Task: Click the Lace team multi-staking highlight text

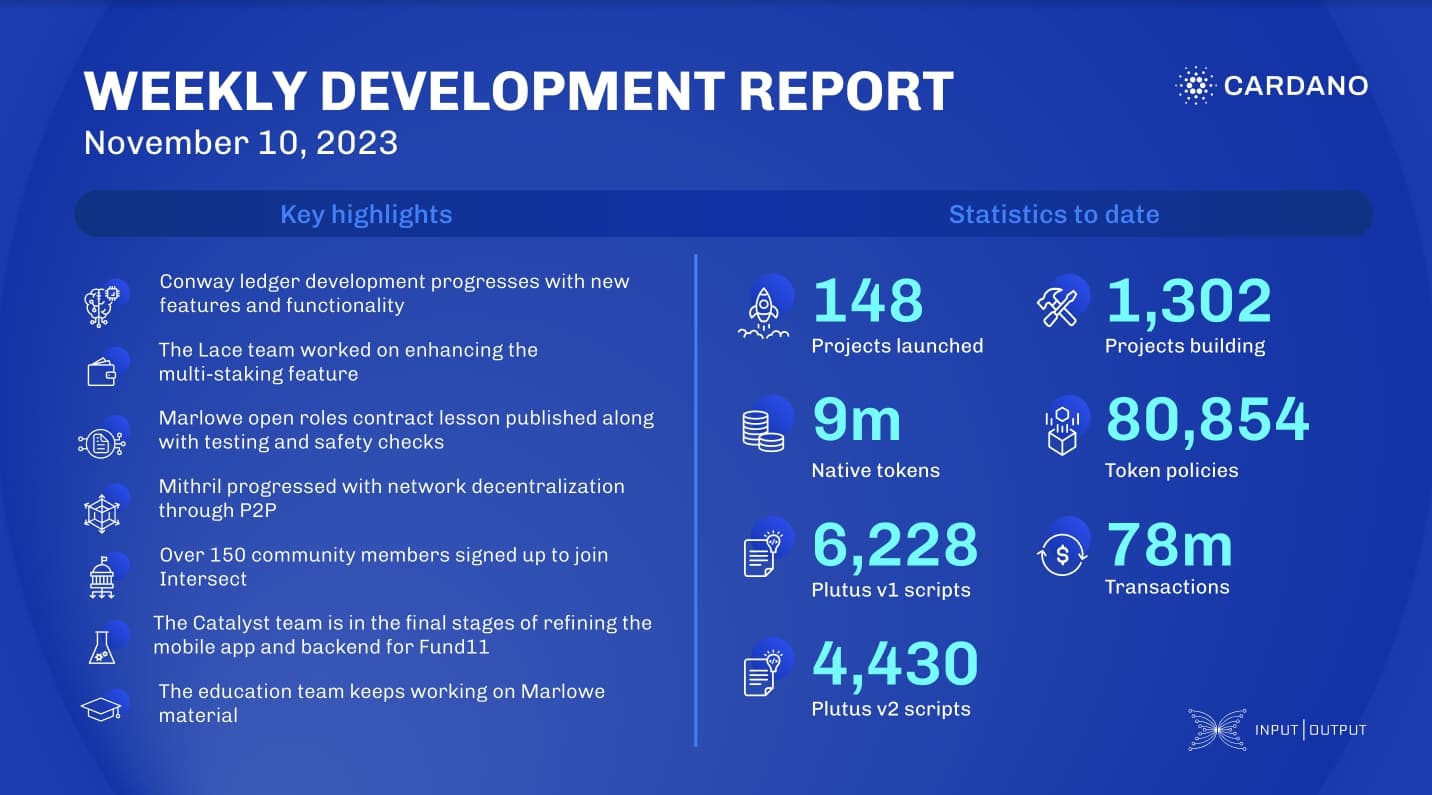Action: 348,362
